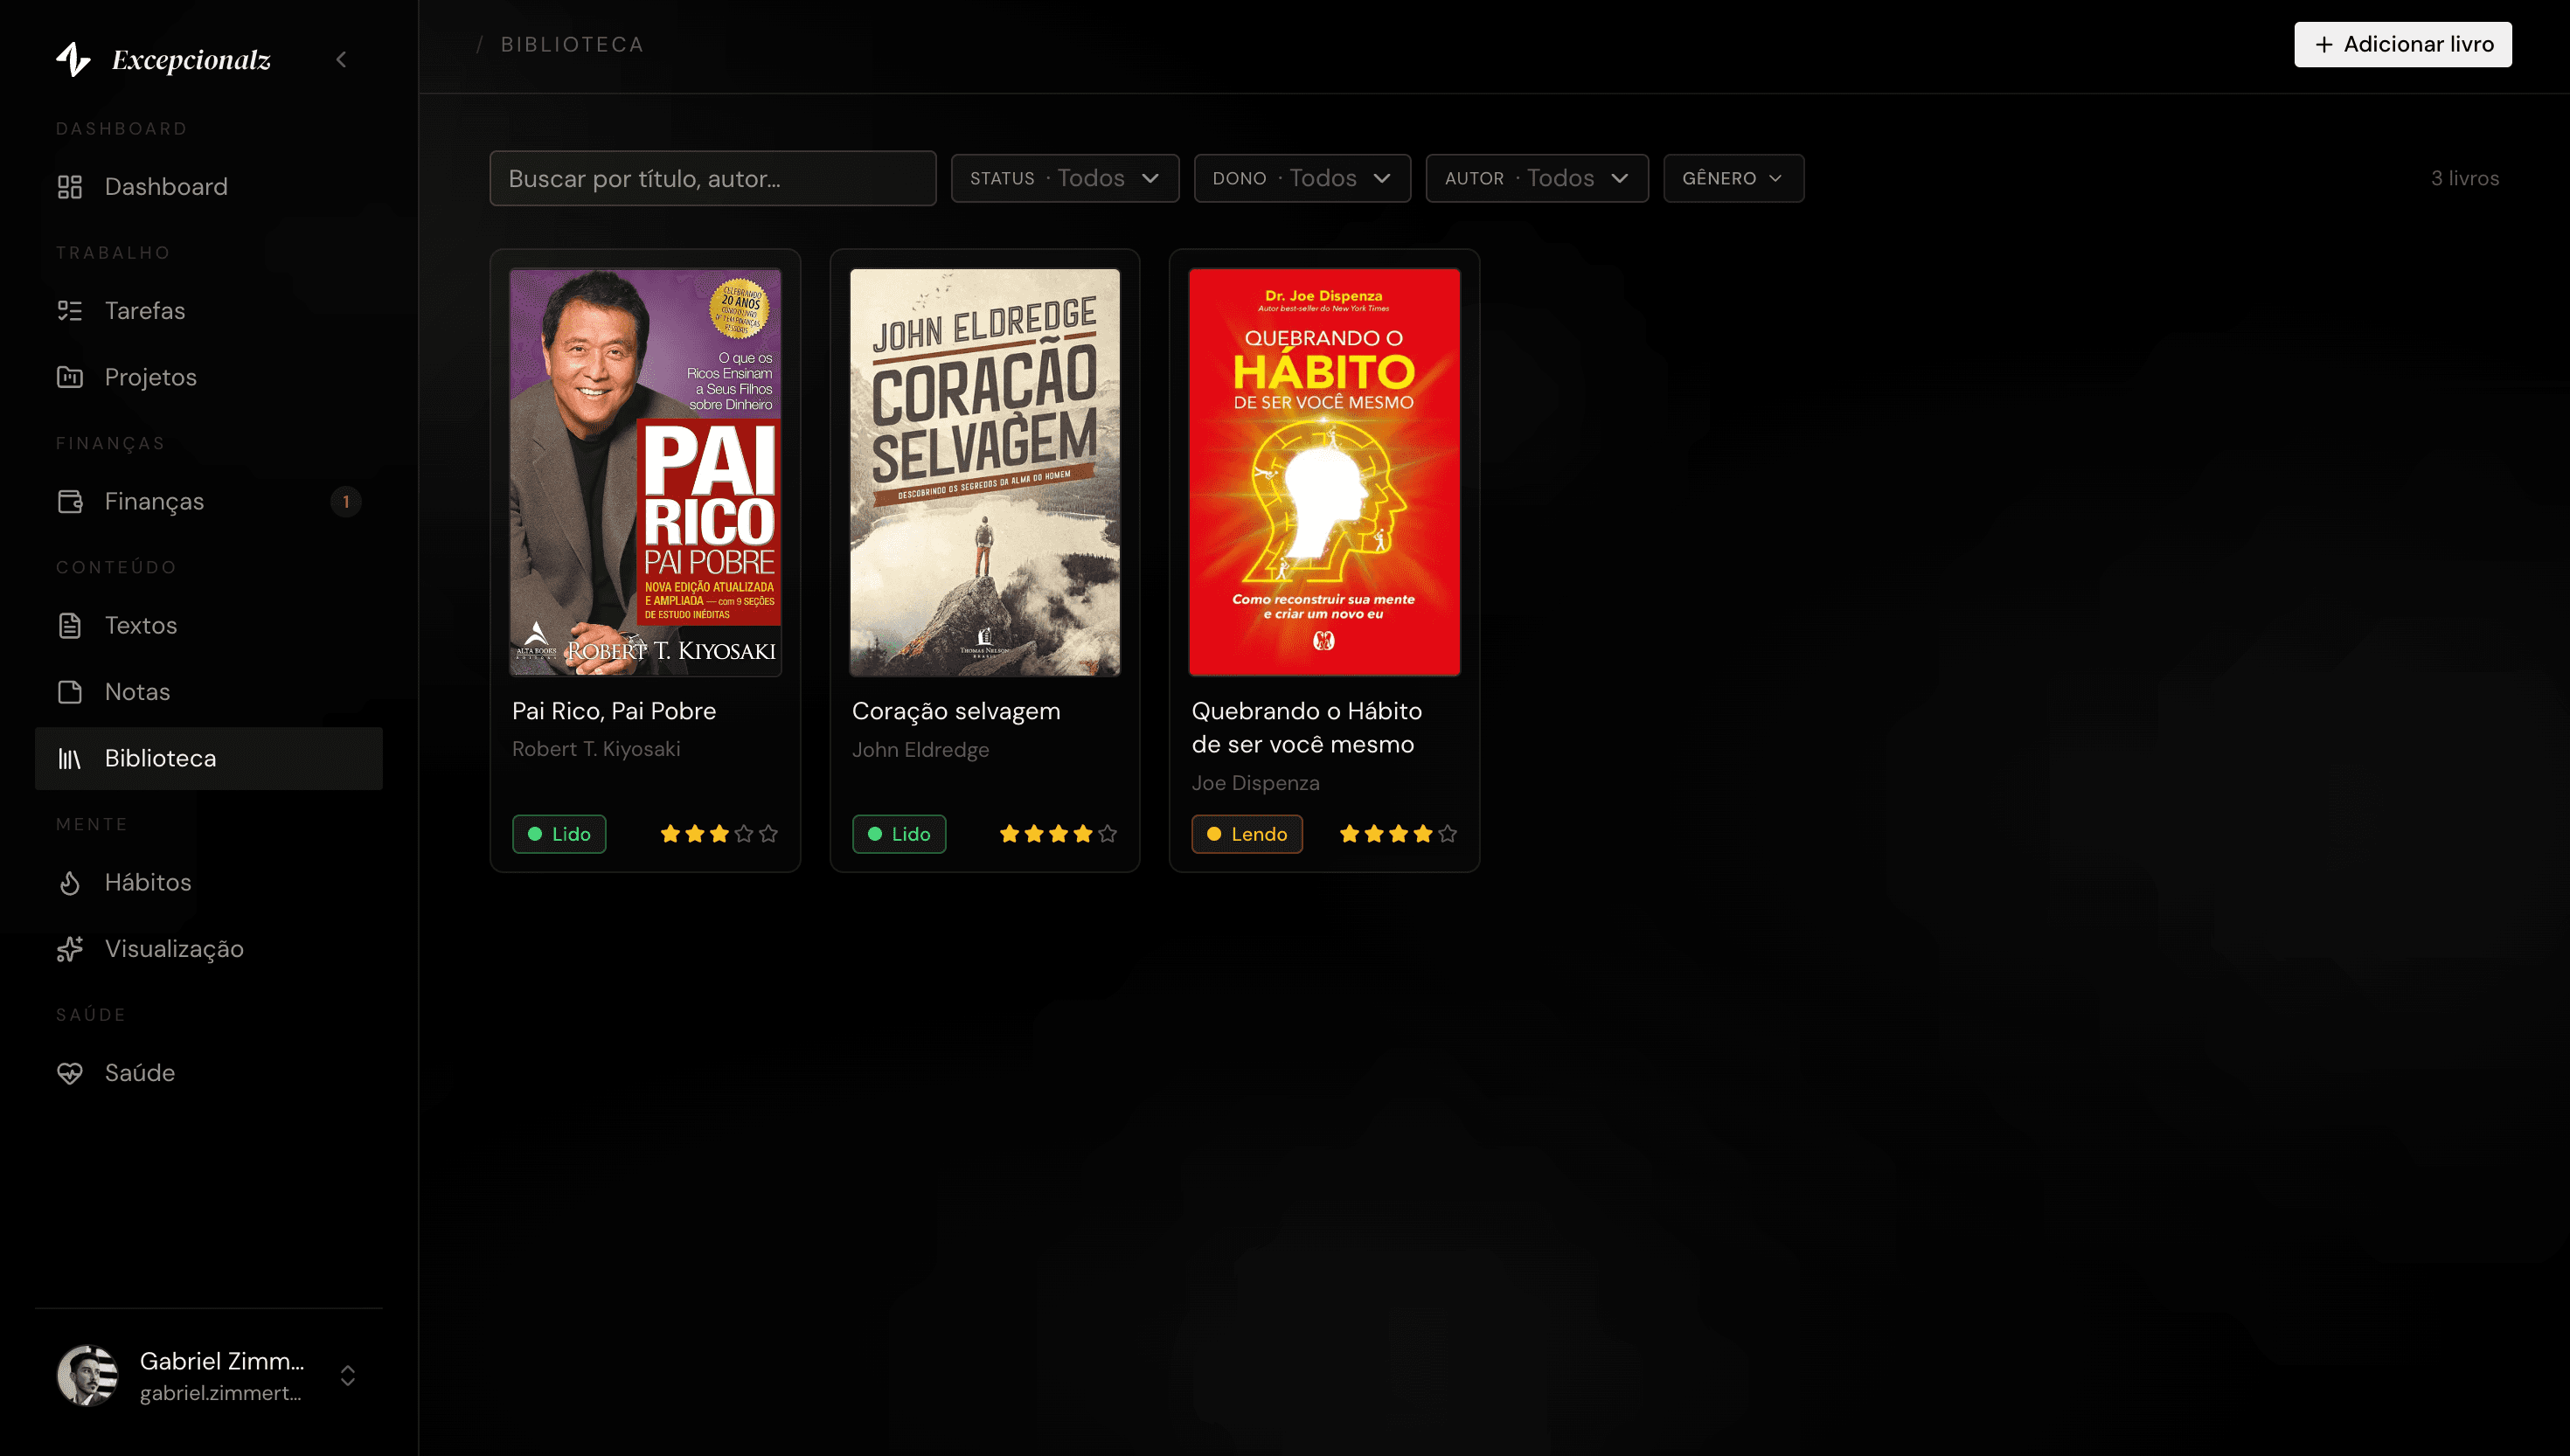Viewport: 2570px width, 1456px height.
Task: Open the Dono filter dropdown
Action: click(x=1302, y=178)
